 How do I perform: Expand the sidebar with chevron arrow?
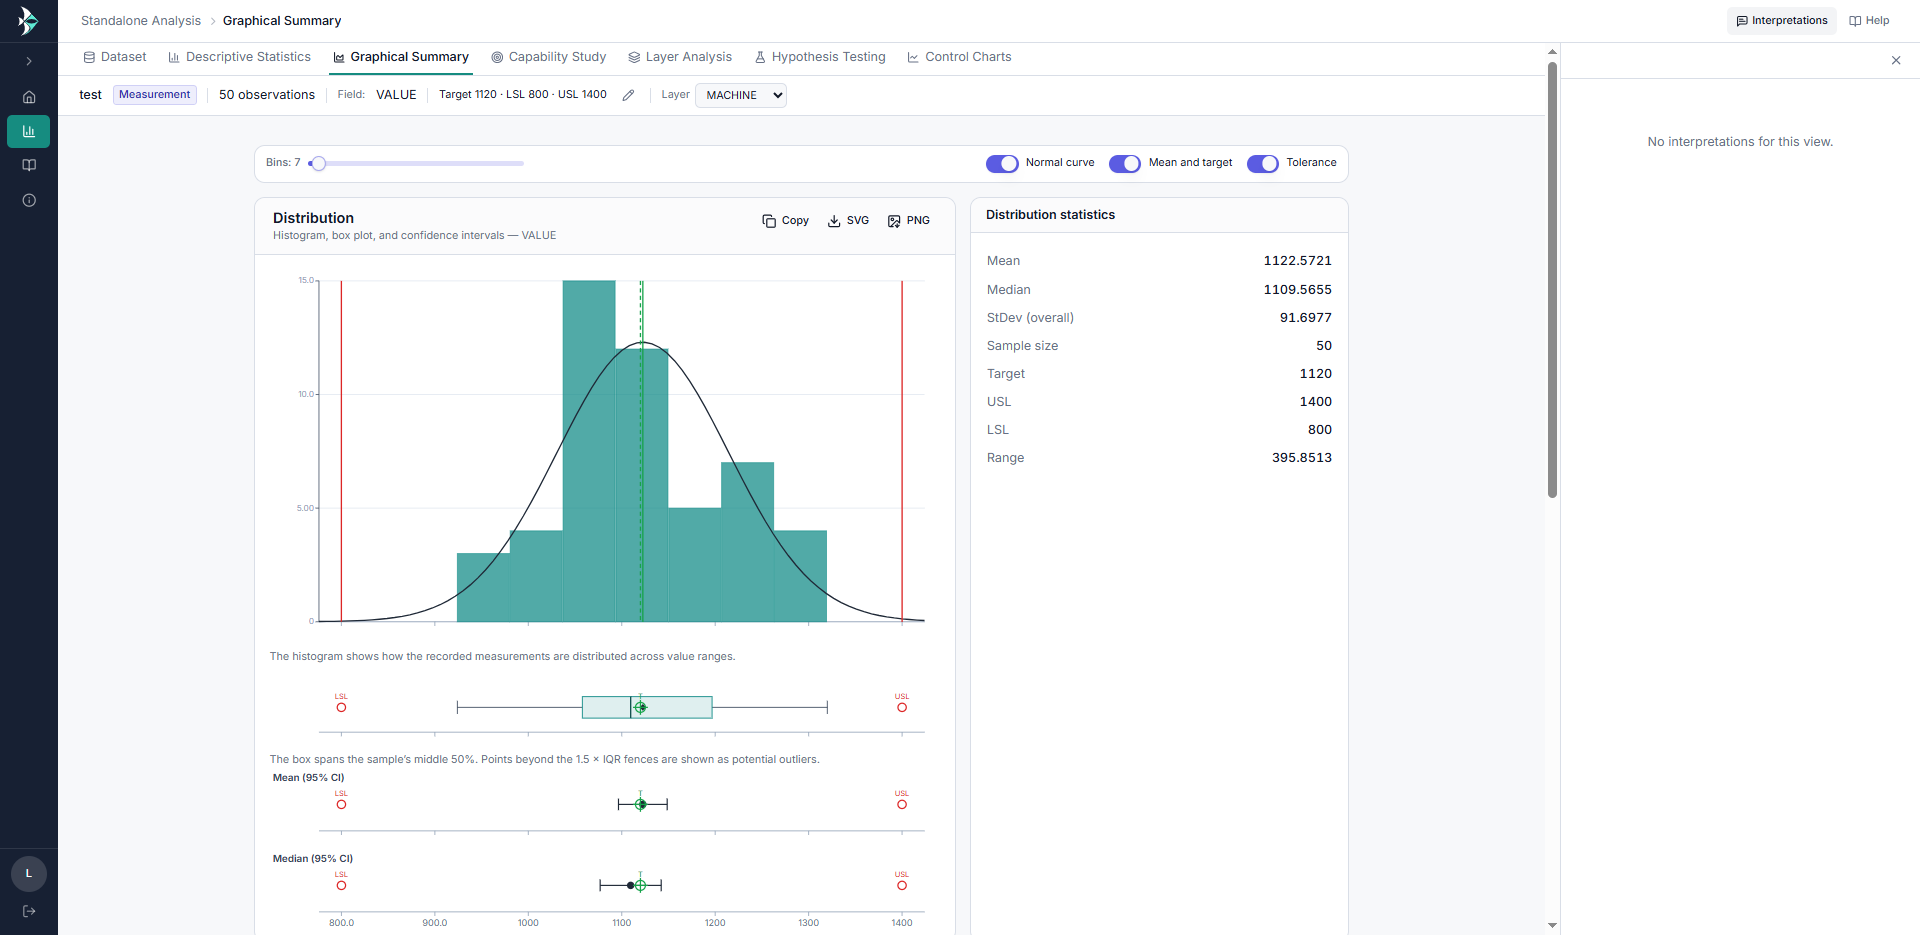point(29,61)
